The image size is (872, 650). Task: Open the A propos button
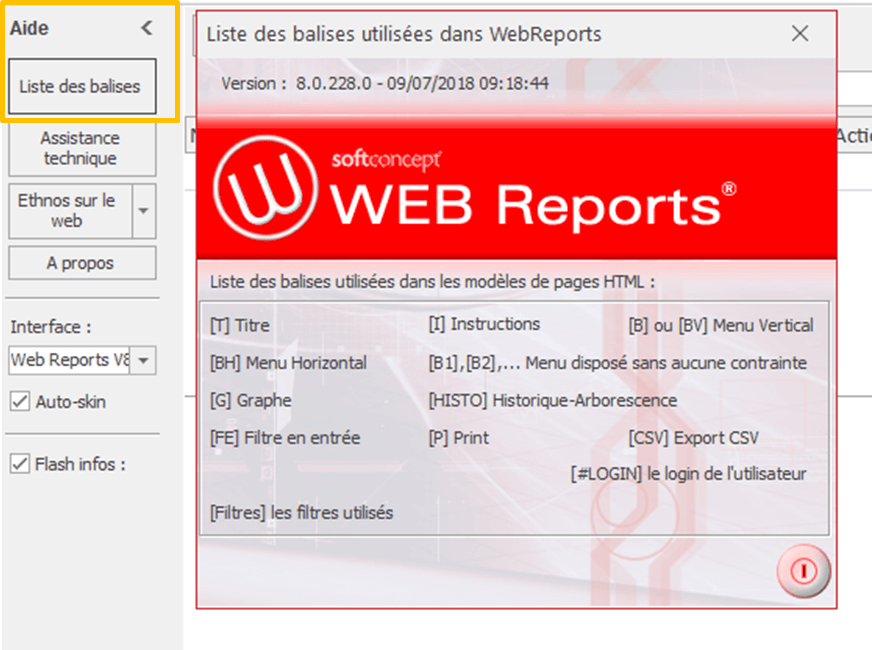pos(82,263)
